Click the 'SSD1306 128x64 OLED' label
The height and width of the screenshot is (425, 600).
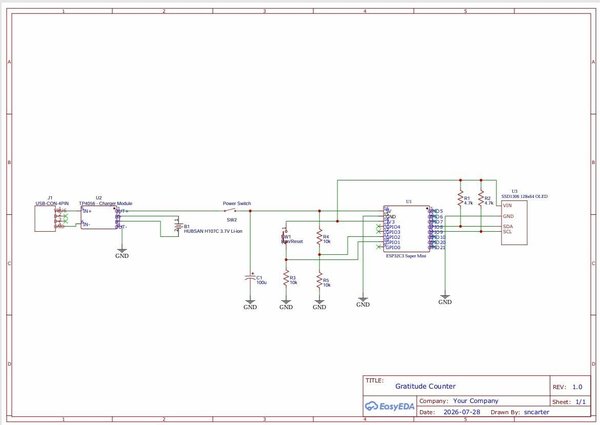click(525, 196)
